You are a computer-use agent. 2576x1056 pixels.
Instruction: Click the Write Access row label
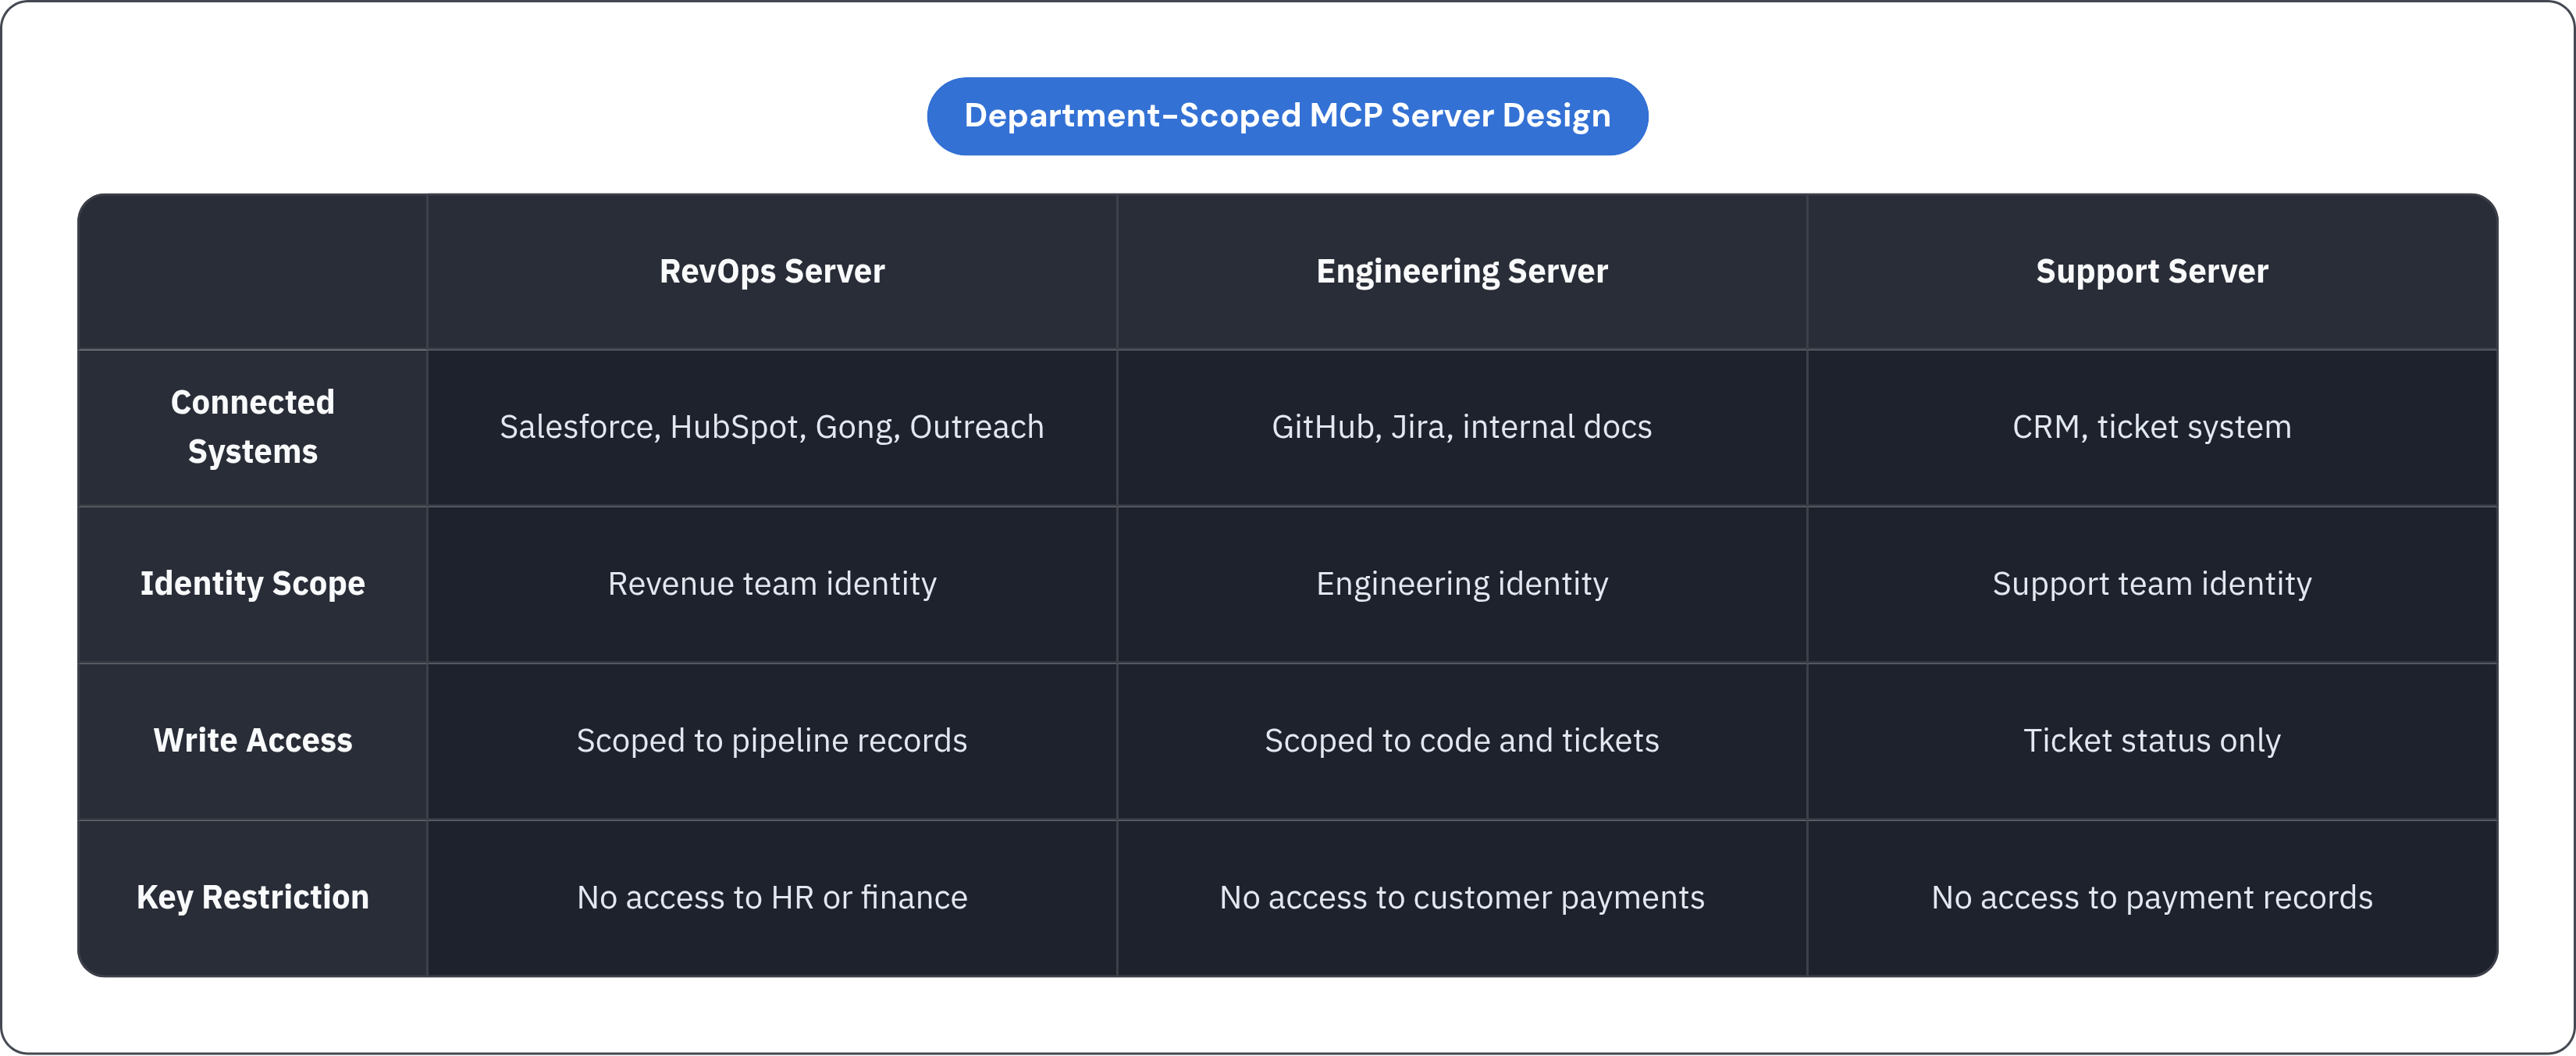click(253, 741)
